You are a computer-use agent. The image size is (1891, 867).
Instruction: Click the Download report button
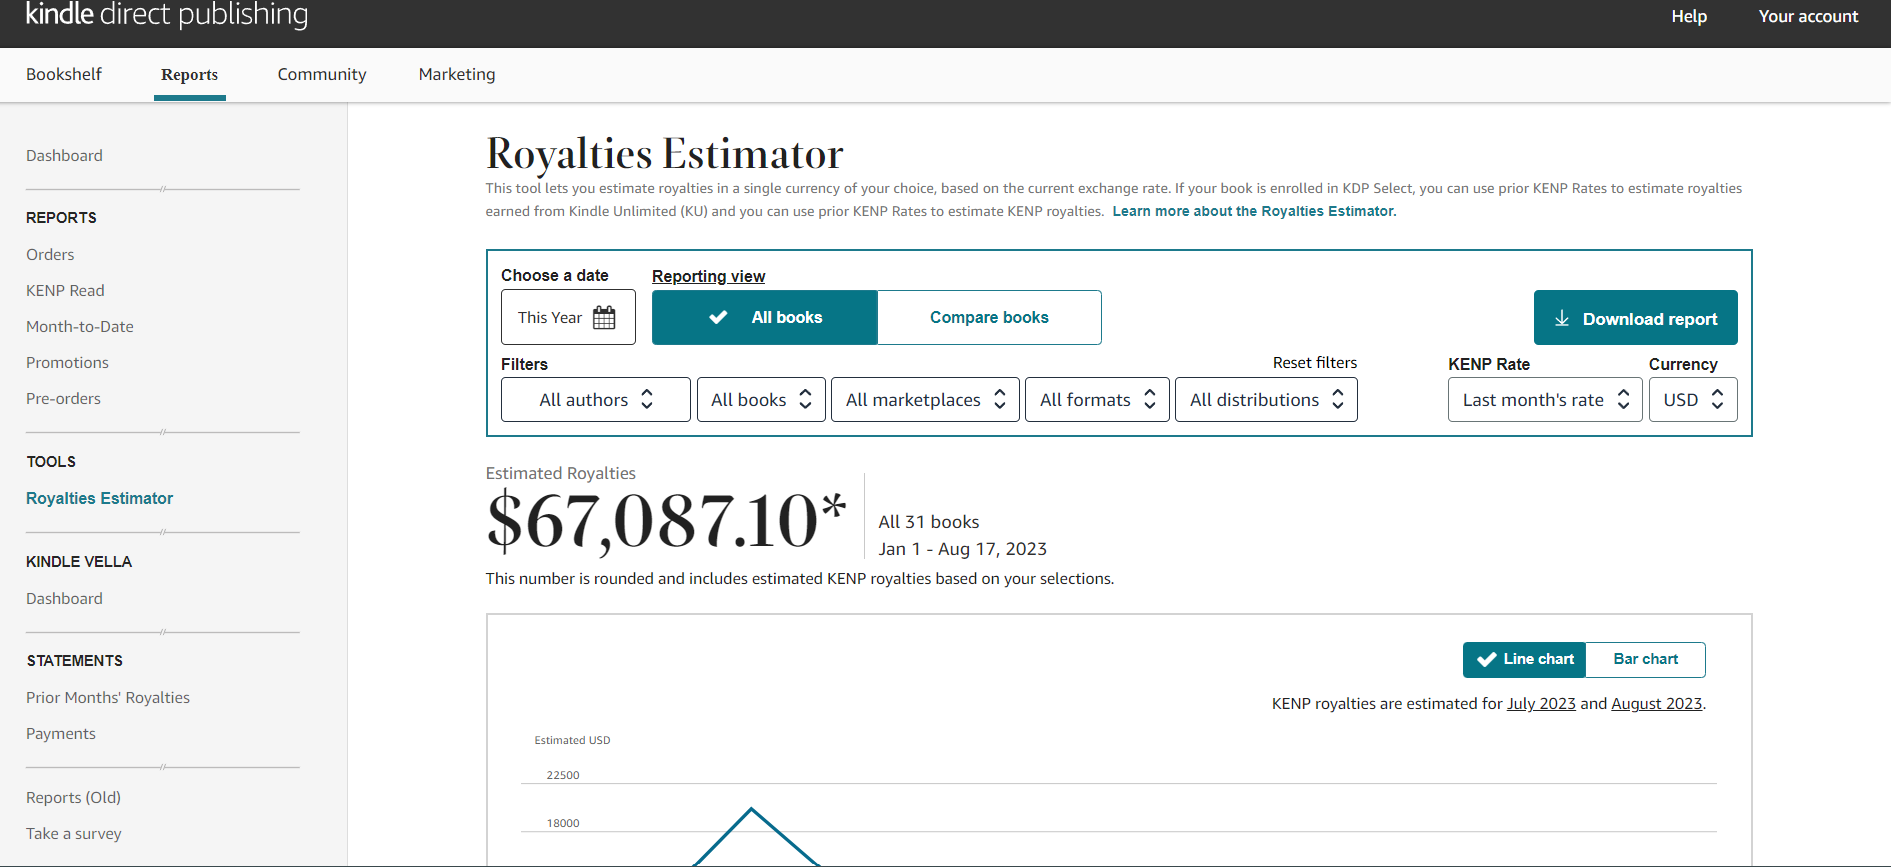1635,318
